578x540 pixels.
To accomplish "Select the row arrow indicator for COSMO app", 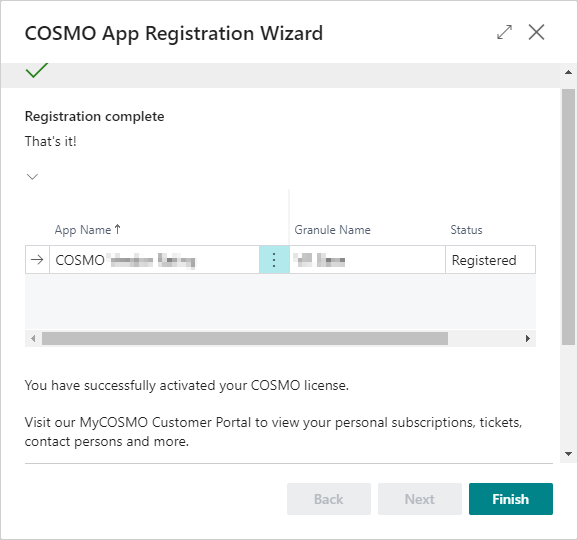I will pyautogui.click(x=37, y=260).
